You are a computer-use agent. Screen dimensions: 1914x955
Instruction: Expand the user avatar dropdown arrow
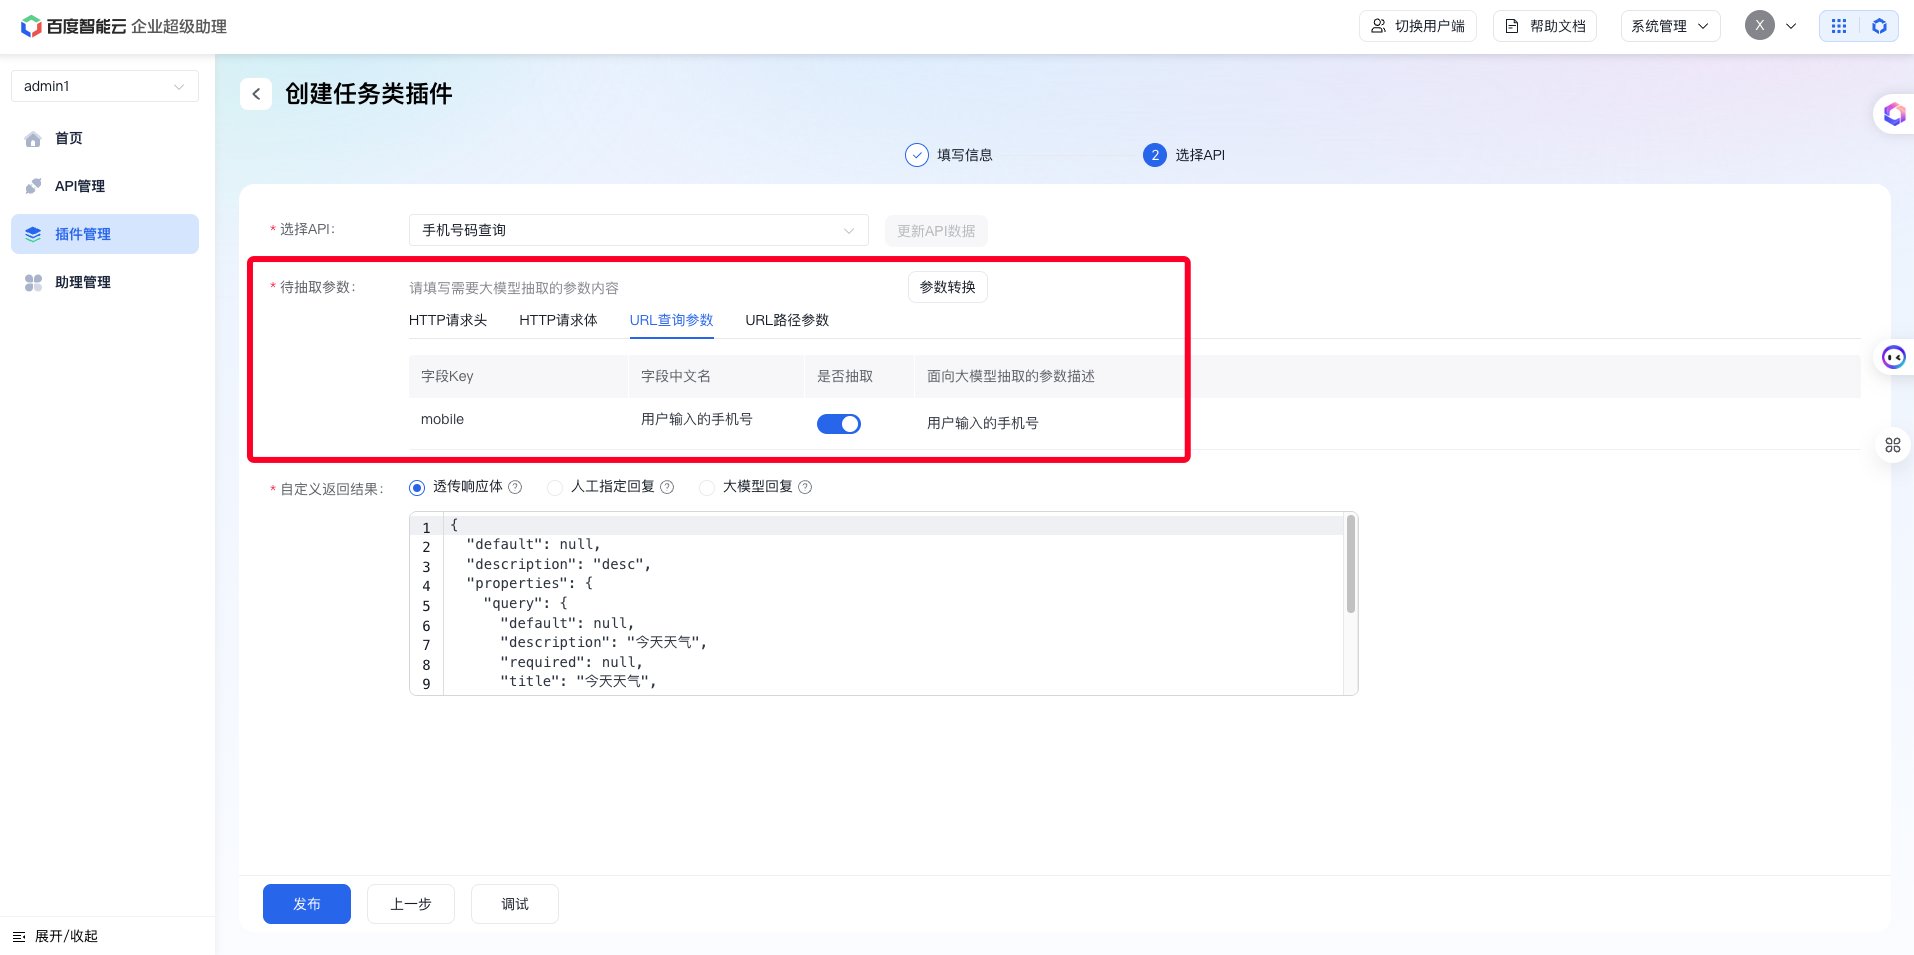click(x=1791, y=26)
